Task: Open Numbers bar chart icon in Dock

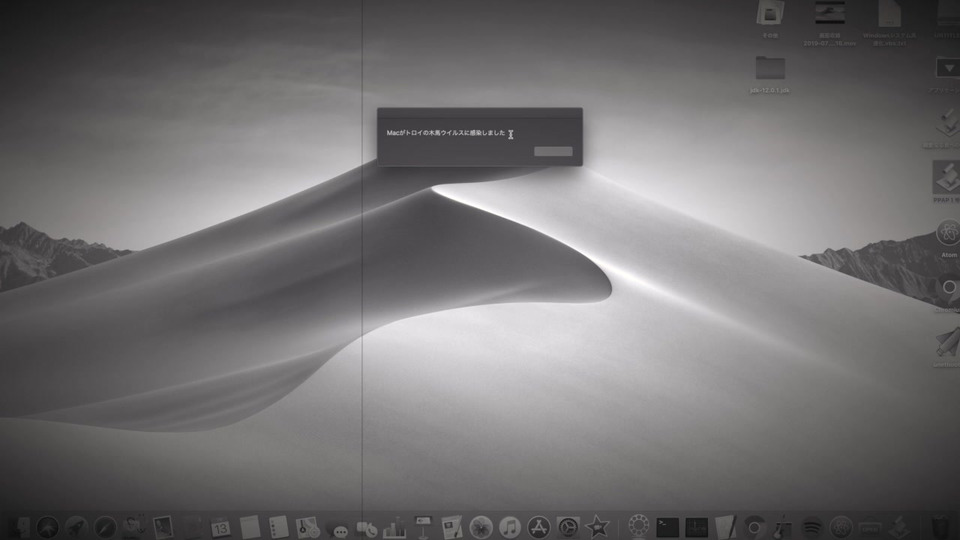Action: 394,527
